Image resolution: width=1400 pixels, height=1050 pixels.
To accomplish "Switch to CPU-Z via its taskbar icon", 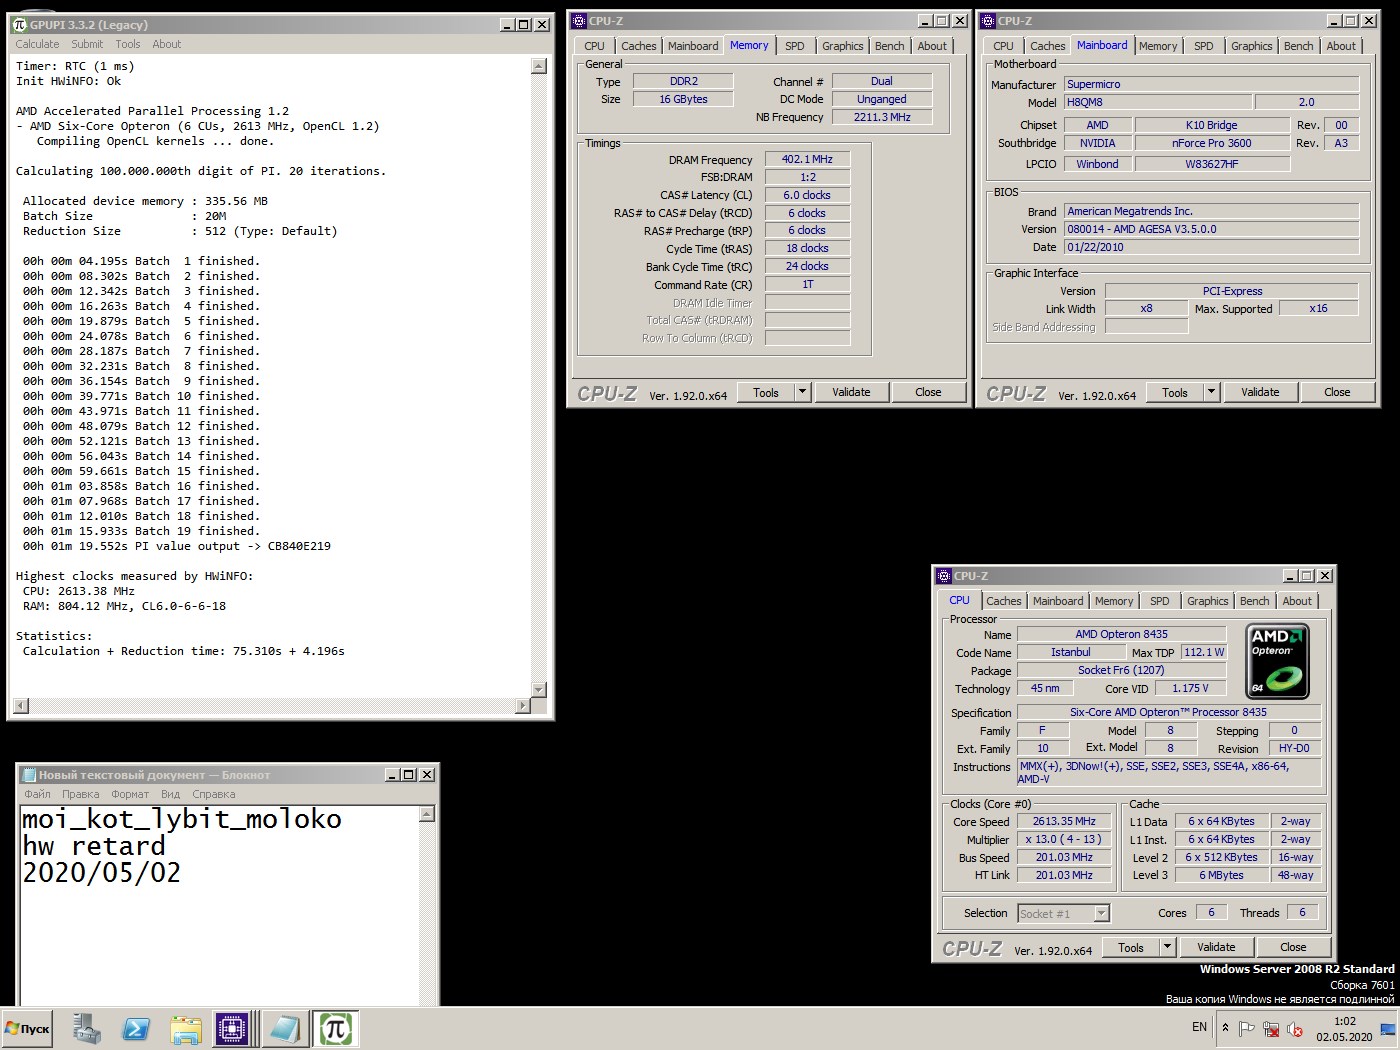I will click(232, 1029).
